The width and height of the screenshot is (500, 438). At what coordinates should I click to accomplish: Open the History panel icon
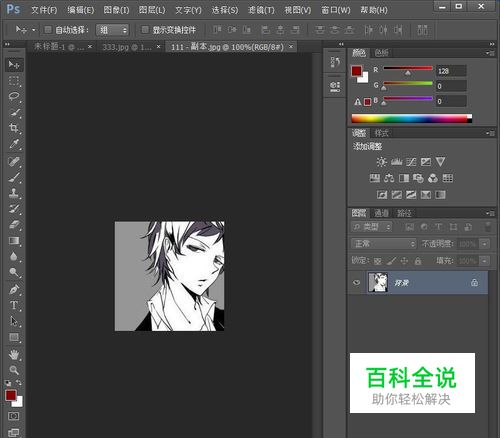pyautogui.click(x=335, y=62)
